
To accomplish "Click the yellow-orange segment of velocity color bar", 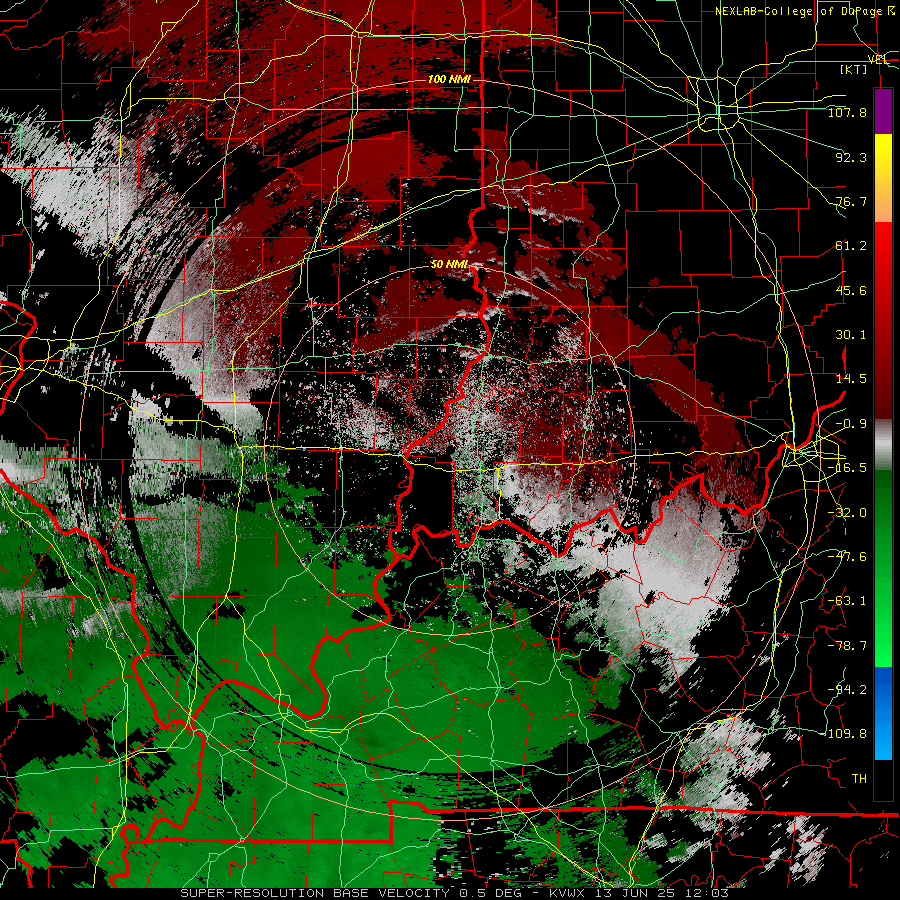I will click(x=883, y=178).
